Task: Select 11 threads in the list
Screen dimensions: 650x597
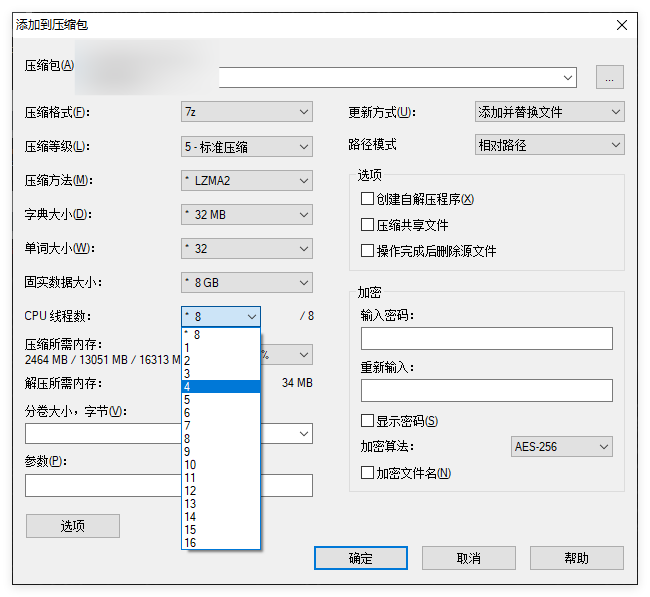Action: coord(221,478)
